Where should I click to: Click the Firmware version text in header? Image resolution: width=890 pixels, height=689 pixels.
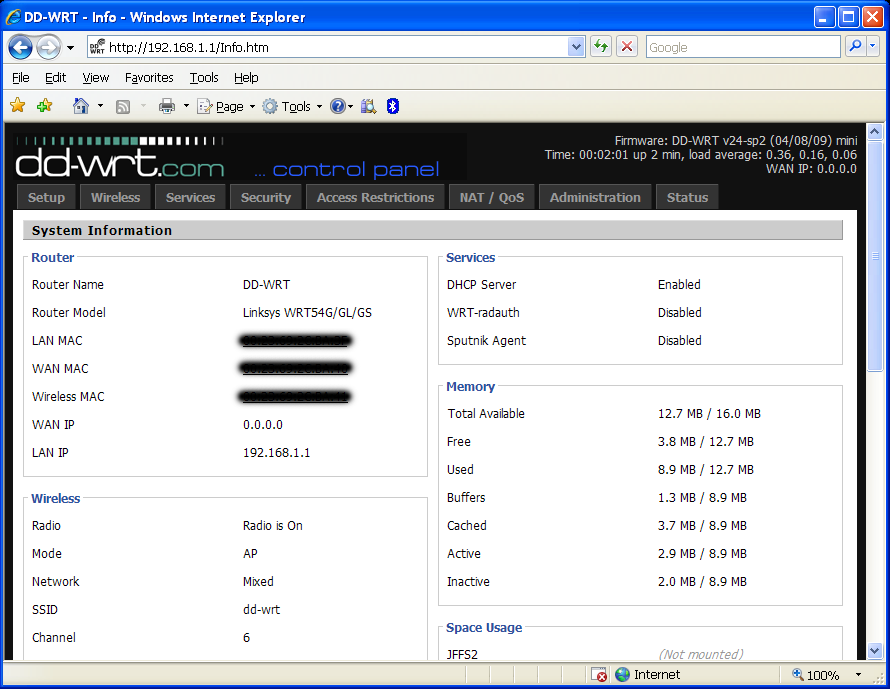click(736, 141)
